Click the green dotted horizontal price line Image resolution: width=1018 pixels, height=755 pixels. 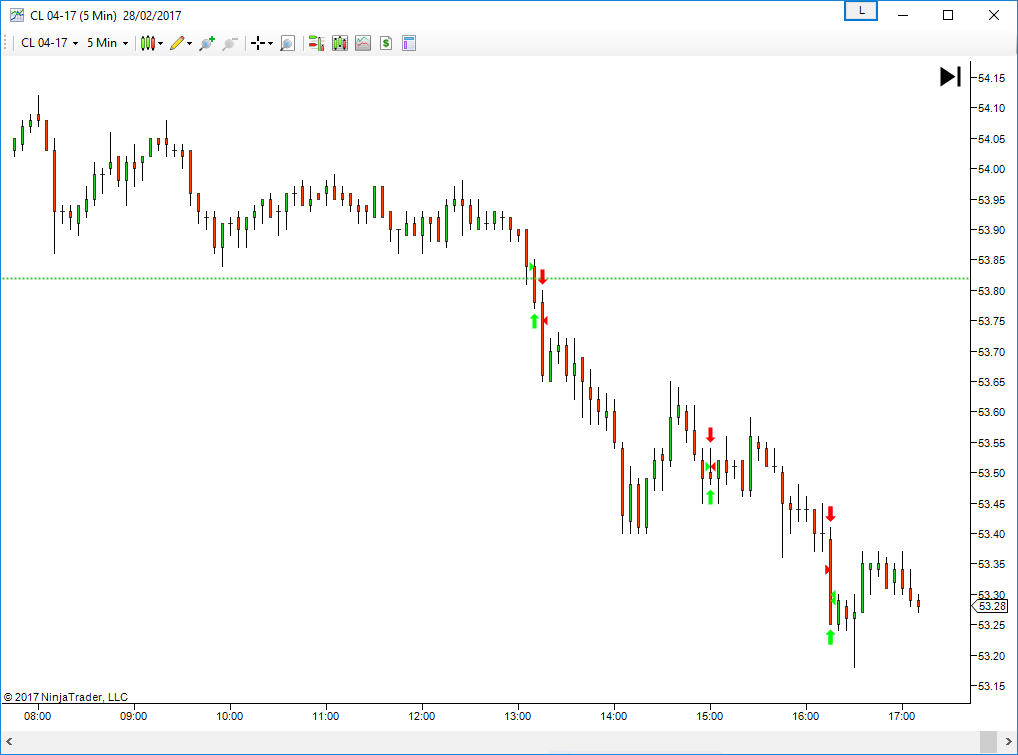[x=485, y=278]
